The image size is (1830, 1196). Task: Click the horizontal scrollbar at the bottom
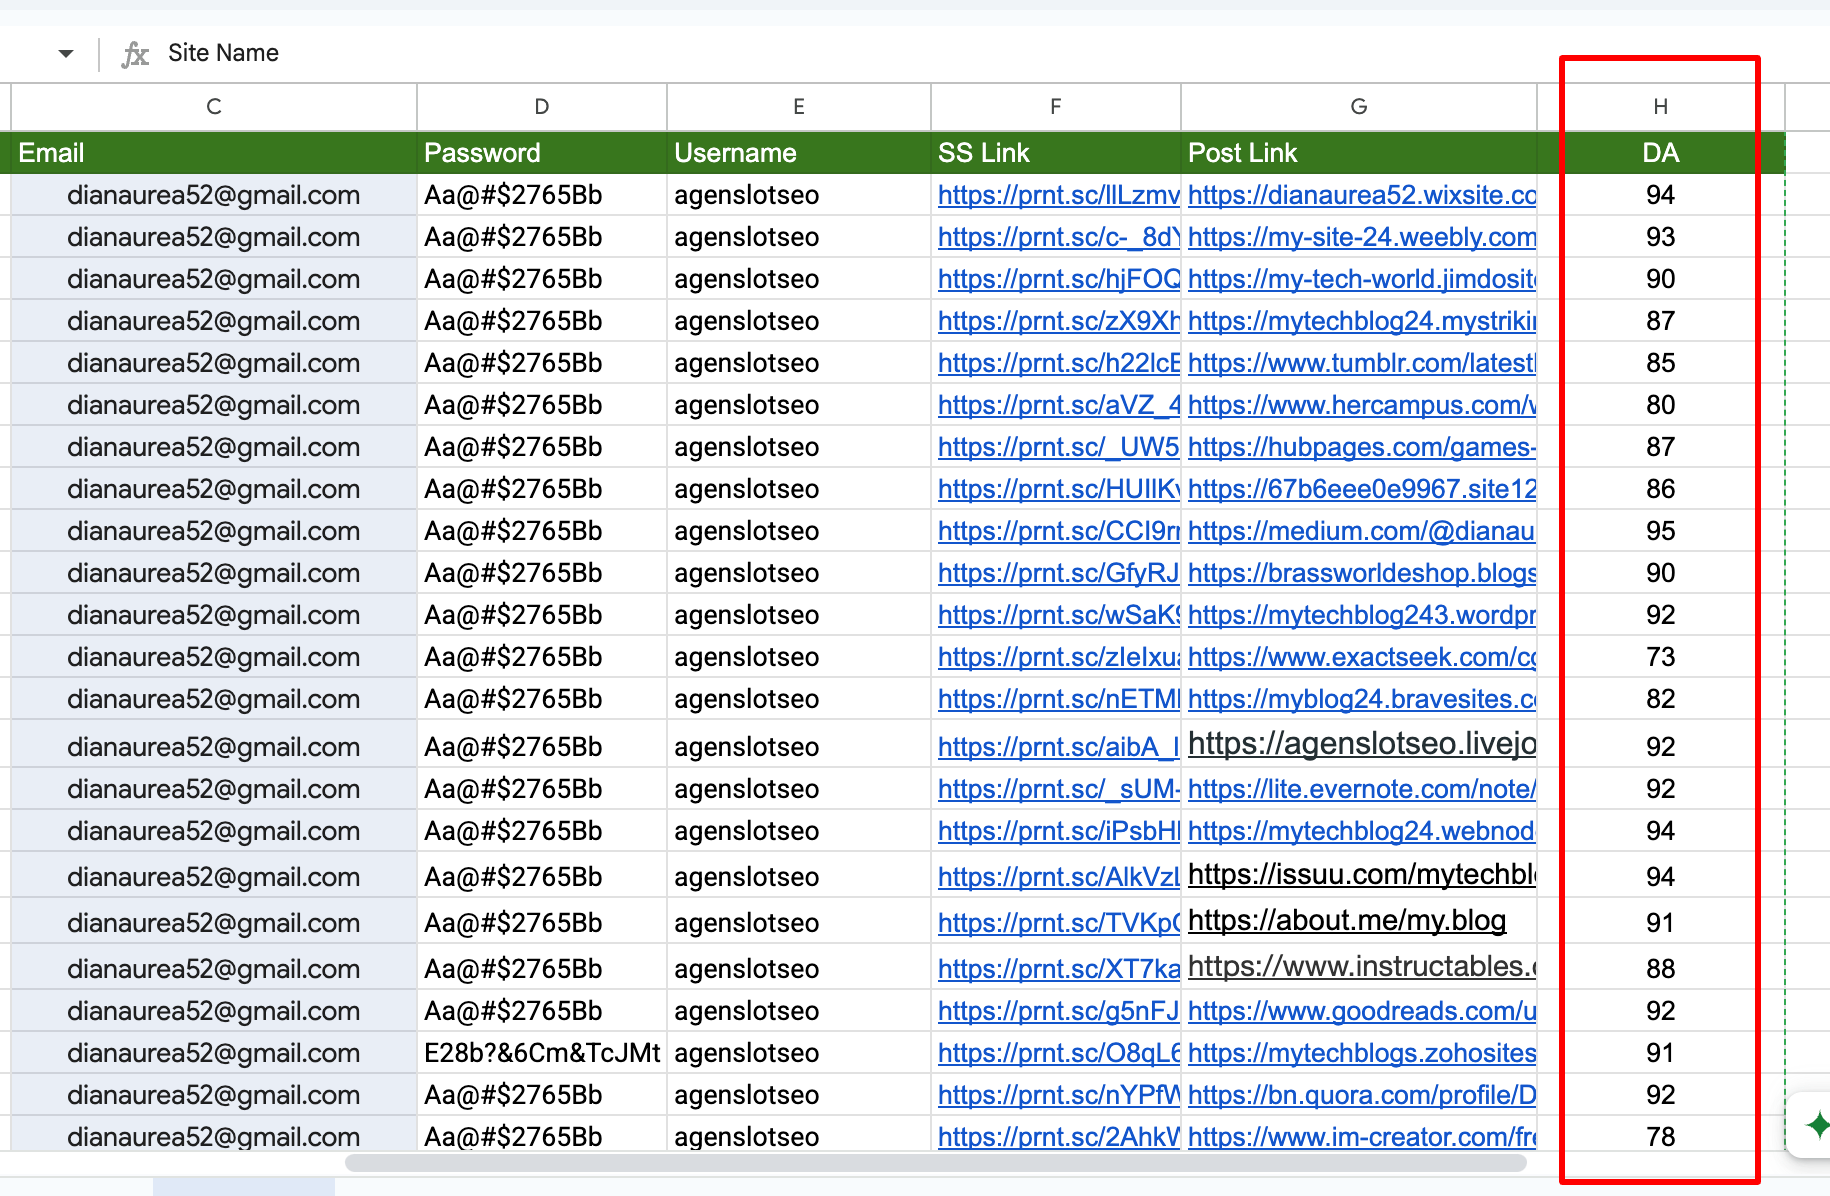pyautogui.click(x=935, y=1163)
